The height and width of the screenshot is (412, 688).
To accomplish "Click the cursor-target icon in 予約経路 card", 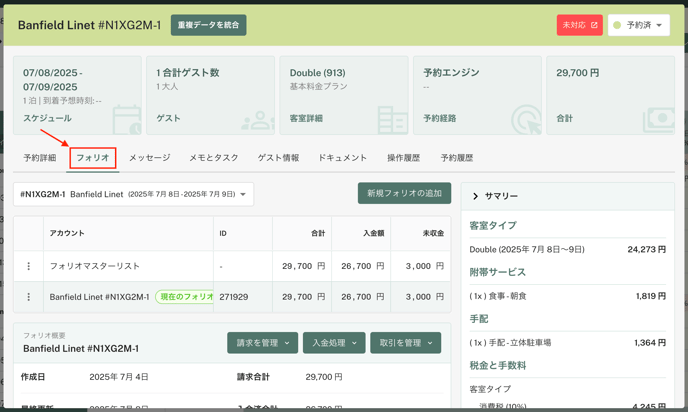I will click(x=526, y=119).
